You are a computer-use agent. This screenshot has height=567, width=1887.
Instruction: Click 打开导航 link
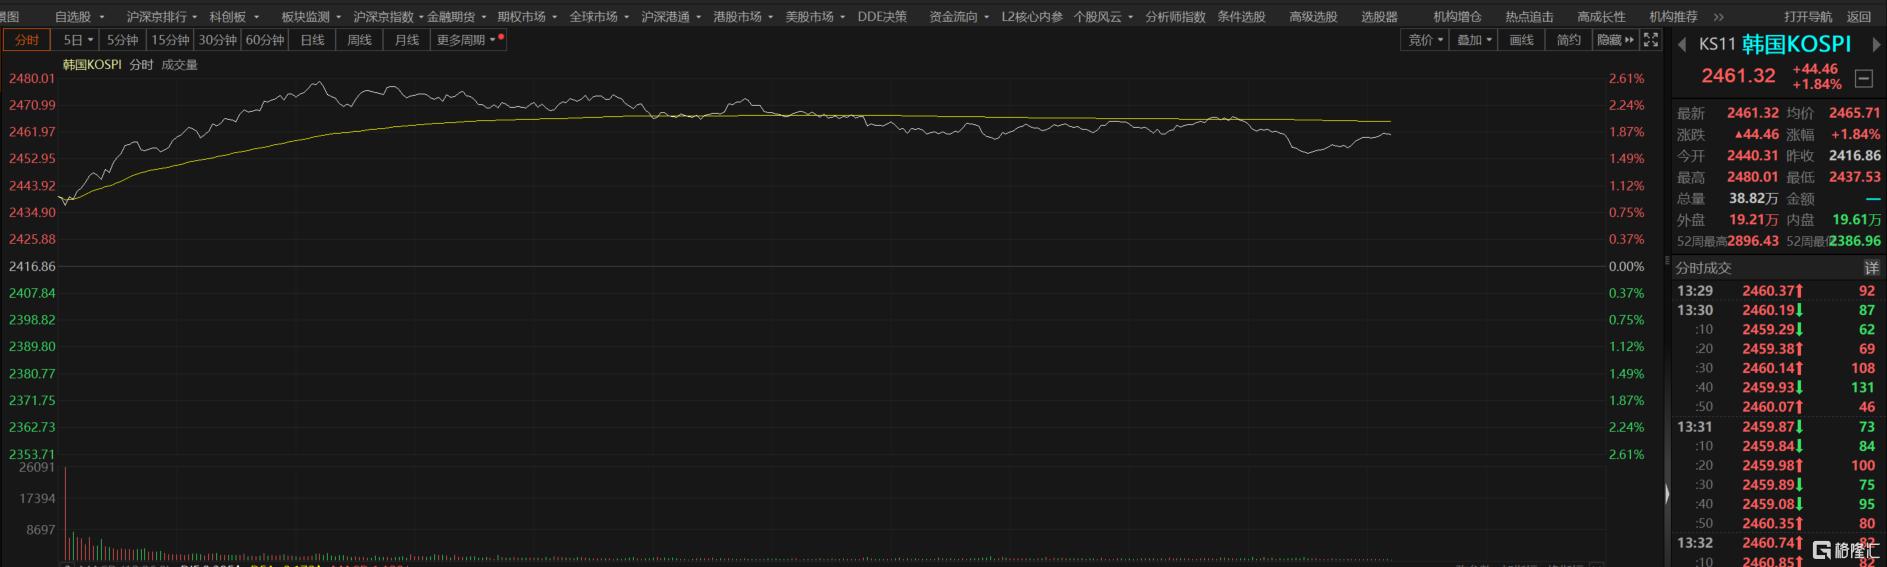click(x=1808, y=17)
